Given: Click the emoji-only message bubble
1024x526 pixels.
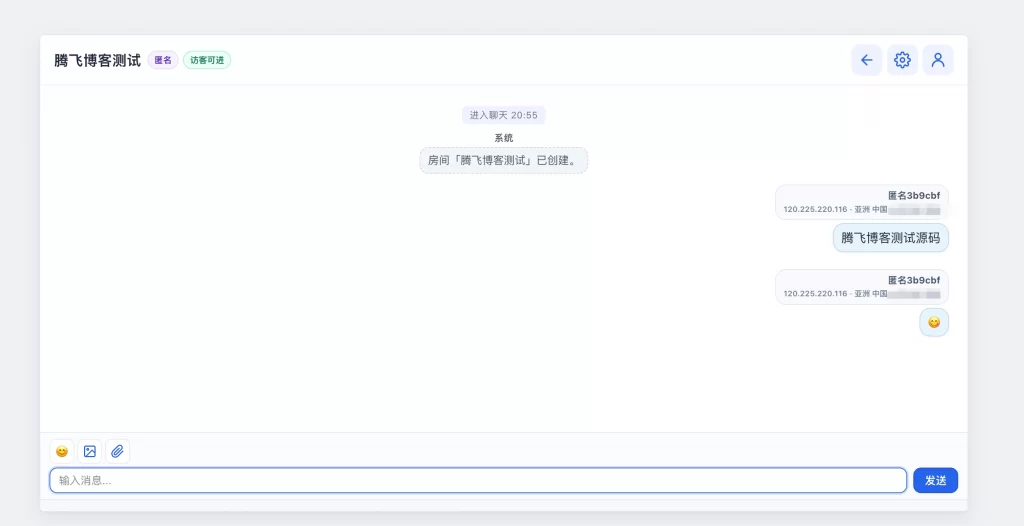Looking at the screenshot, I should pyautogui.click(x=934, y=322).
